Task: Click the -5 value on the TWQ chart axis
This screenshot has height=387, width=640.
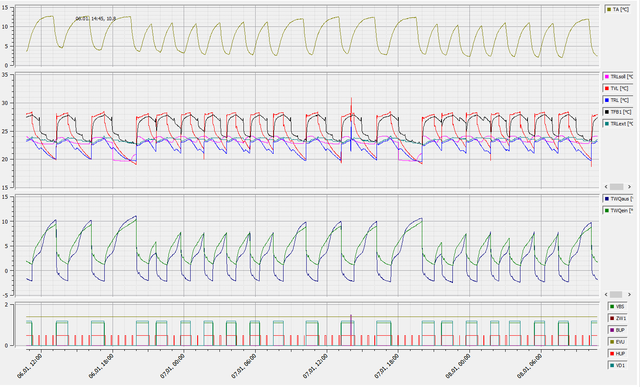Action: (x=6, y=295)
